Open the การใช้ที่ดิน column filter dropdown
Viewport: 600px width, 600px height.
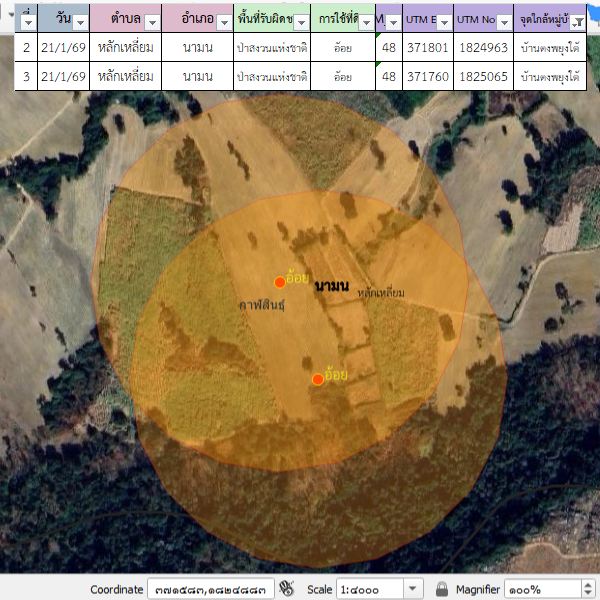365,20
